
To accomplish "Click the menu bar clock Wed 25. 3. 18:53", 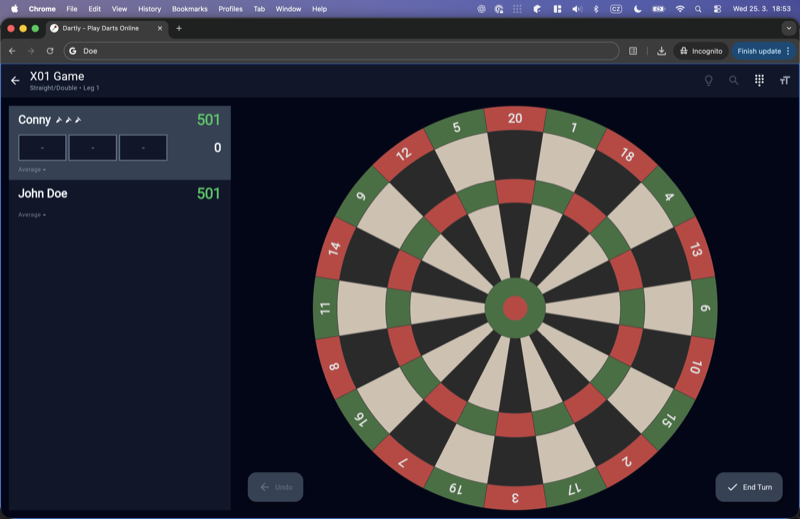I will pos(762,9).
